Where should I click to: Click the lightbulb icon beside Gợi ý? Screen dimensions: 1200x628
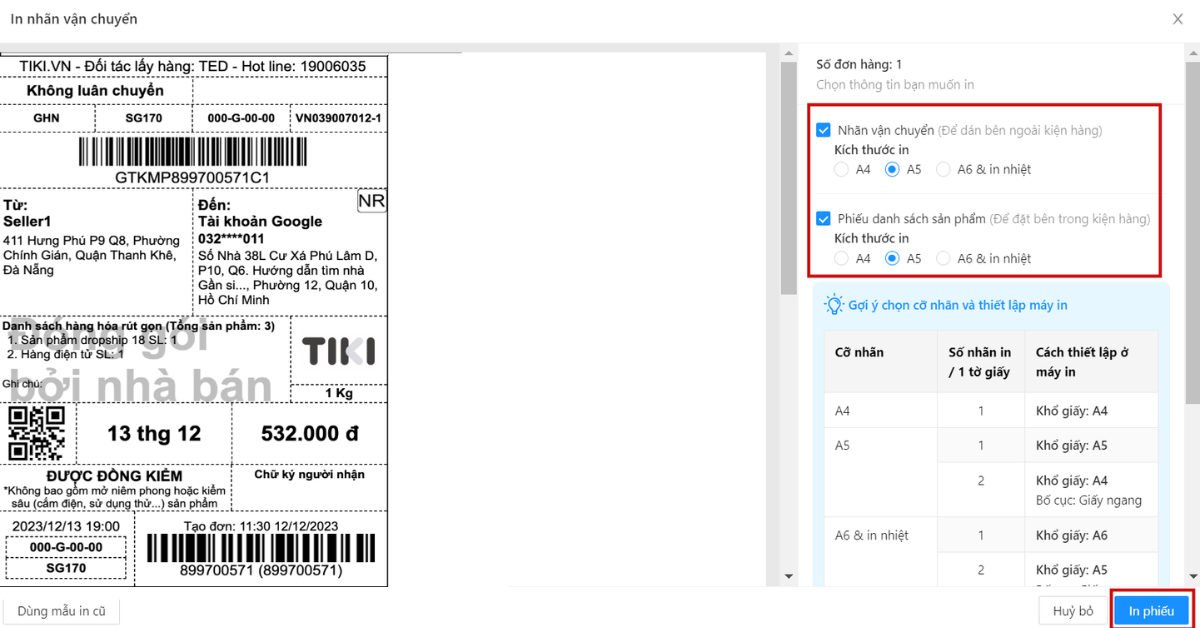834,305
